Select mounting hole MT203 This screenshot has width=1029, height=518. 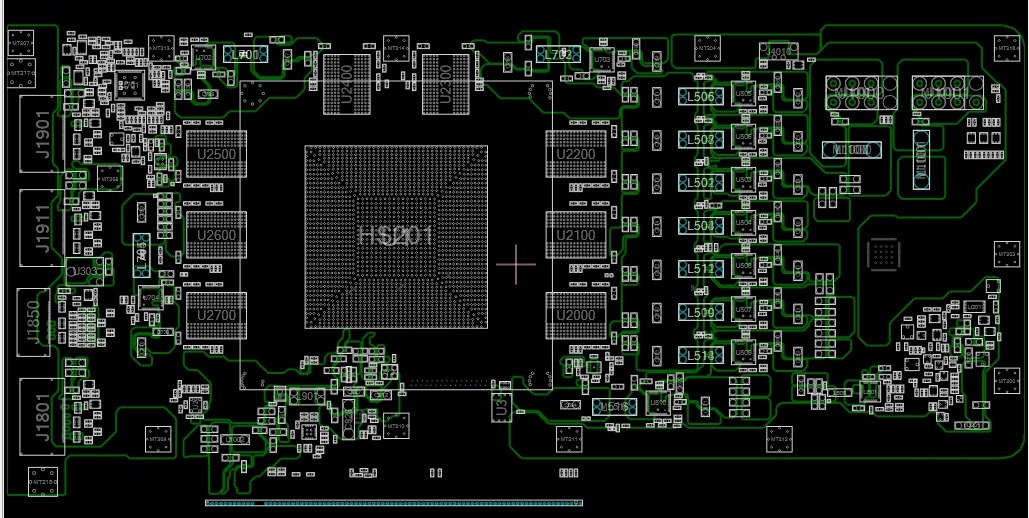point(1007,254)
